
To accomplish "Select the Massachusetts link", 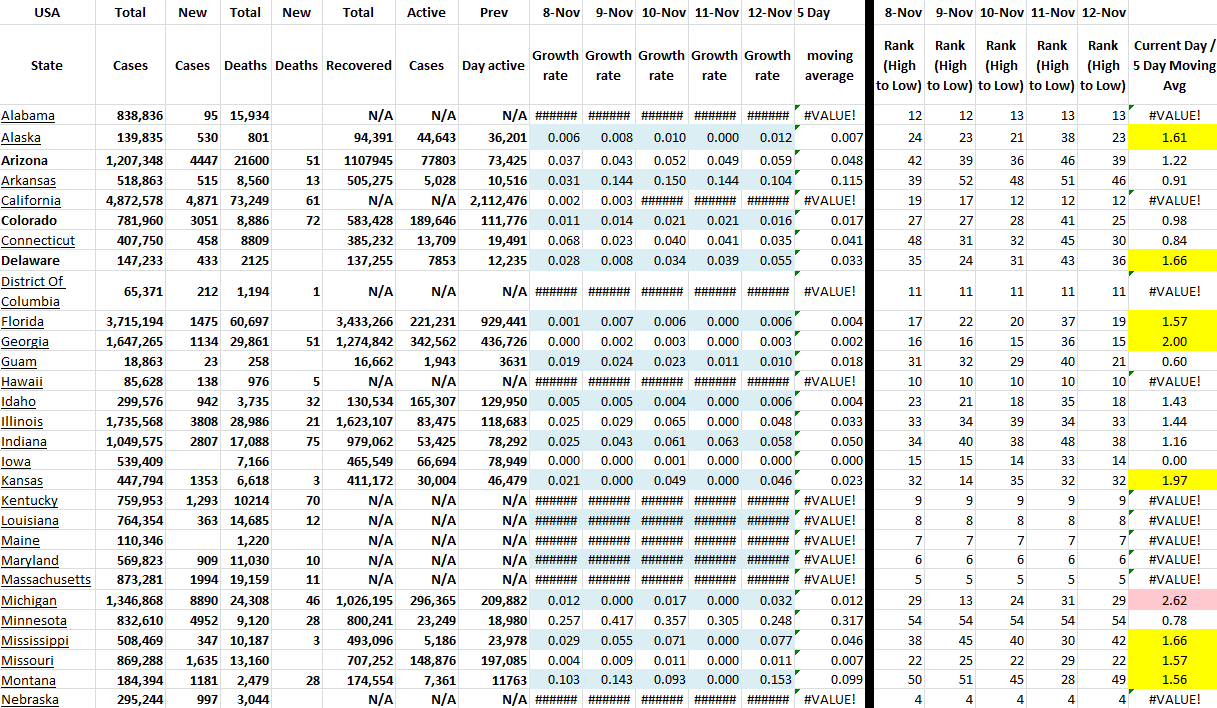I will [x=46, y=580].
